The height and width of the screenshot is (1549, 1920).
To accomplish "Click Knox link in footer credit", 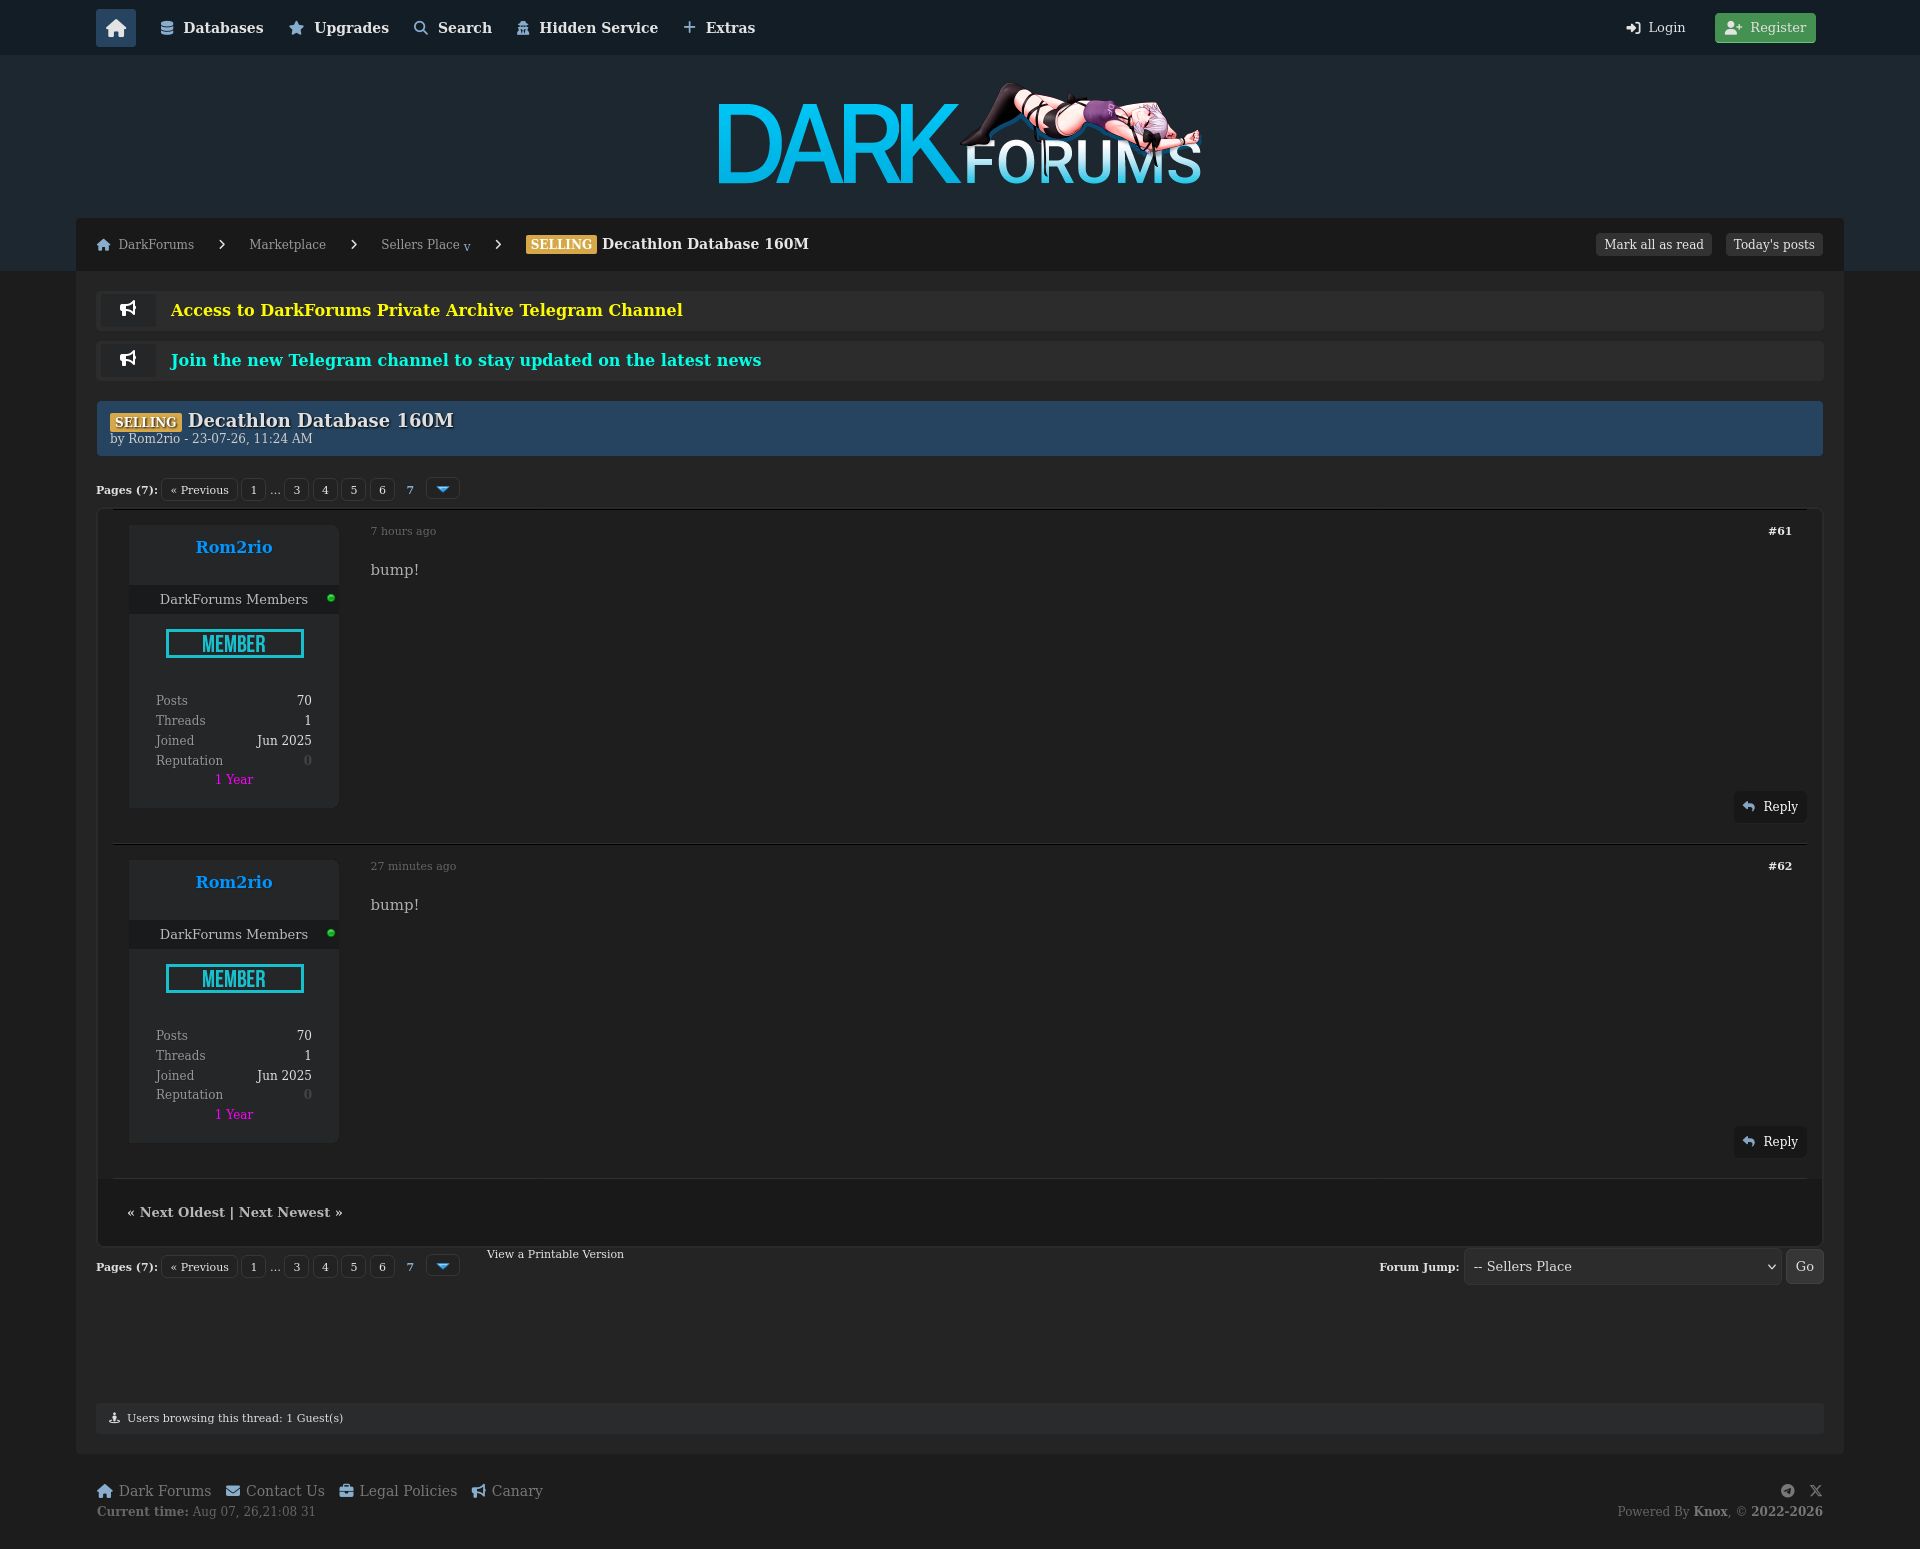I will (x=1710, y=1512).
